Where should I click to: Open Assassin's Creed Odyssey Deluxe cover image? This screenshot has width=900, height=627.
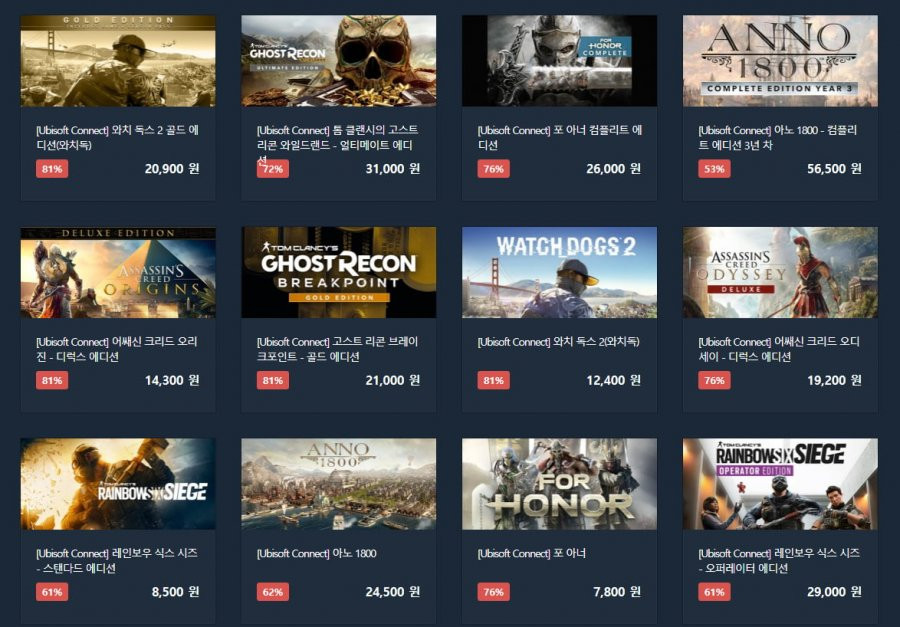(x=780, y=273)
